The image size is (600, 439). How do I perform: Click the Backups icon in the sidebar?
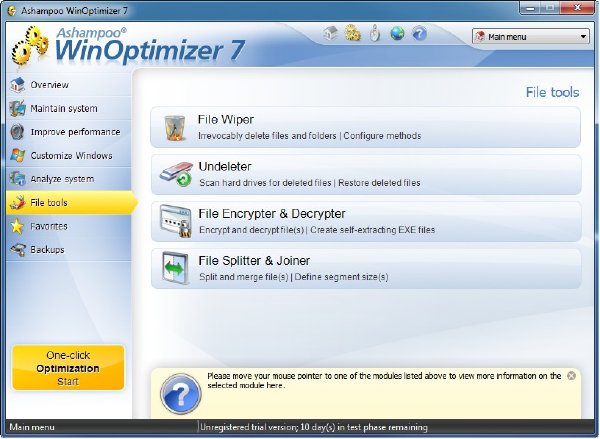point(18,250)
